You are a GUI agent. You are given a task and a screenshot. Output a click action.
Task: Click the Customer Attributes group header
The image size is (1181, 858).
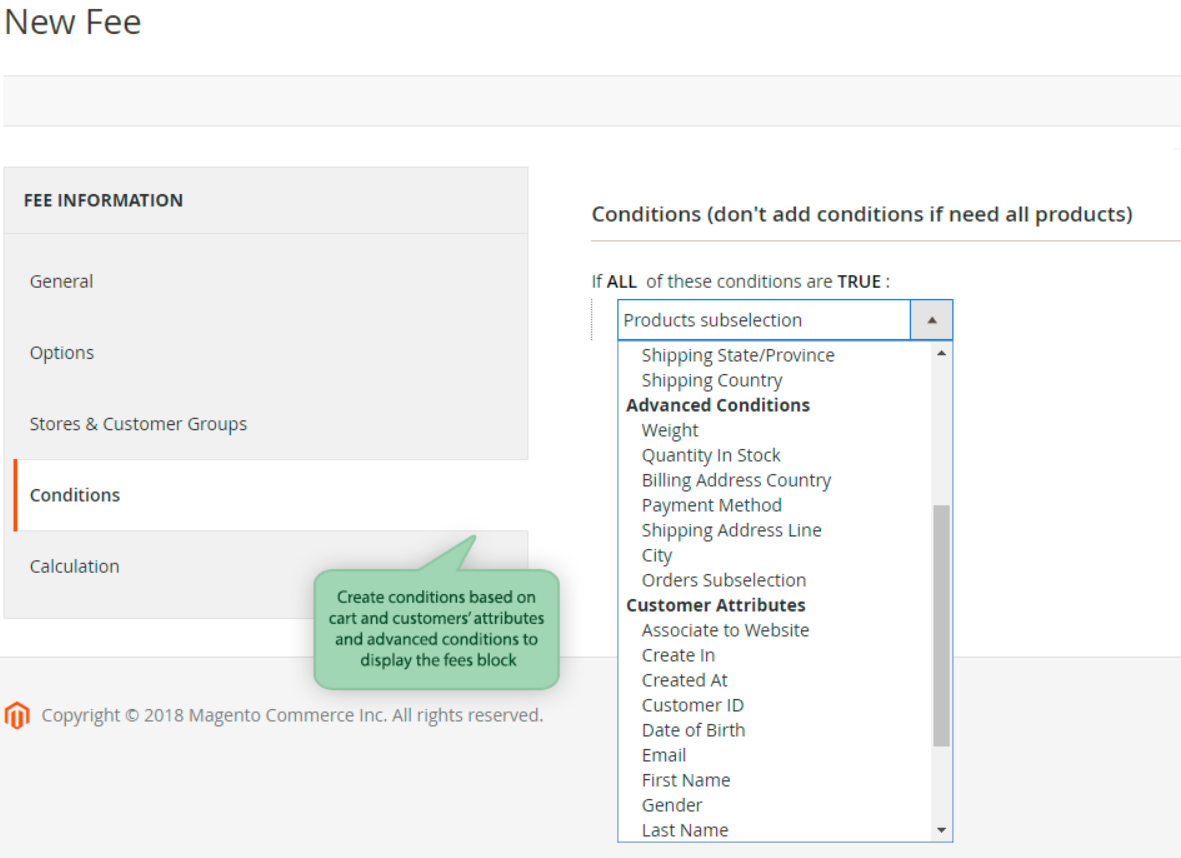(716, 606)
